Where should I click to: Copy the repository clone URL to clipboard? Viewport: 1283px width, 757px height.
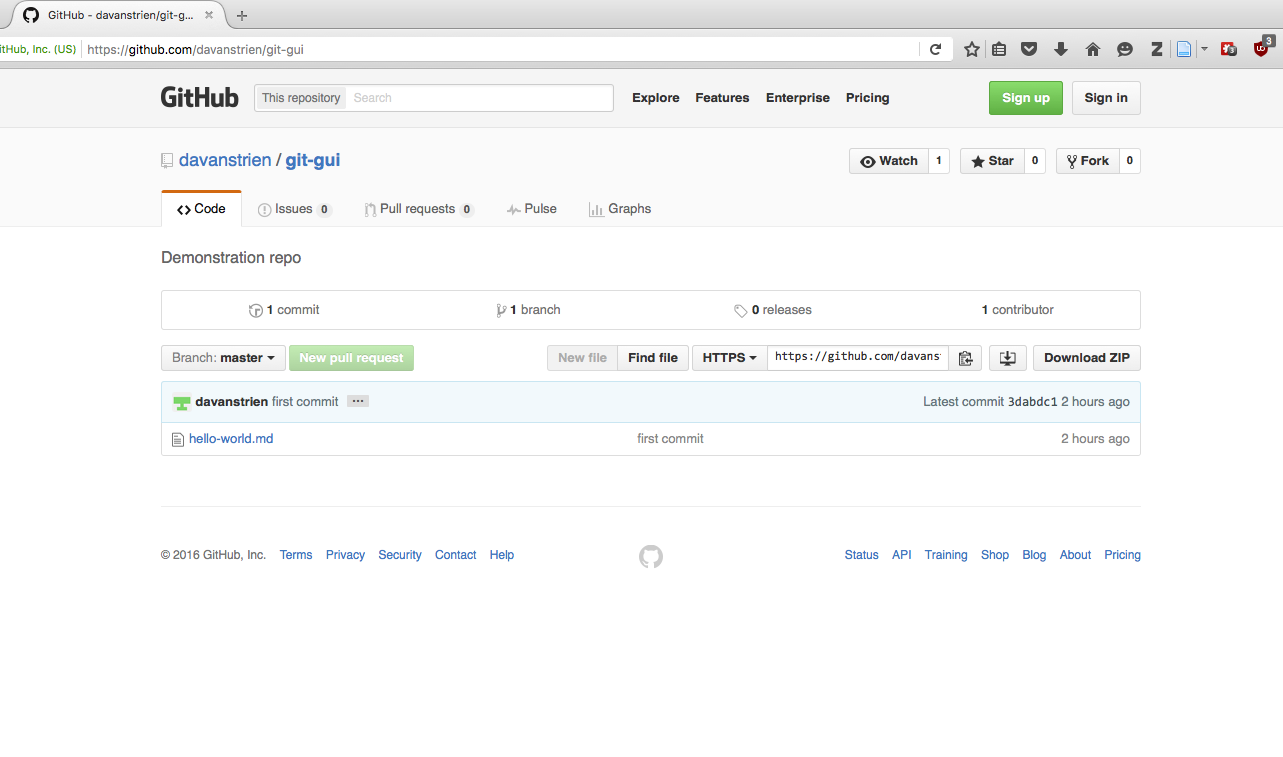point(966,357)
